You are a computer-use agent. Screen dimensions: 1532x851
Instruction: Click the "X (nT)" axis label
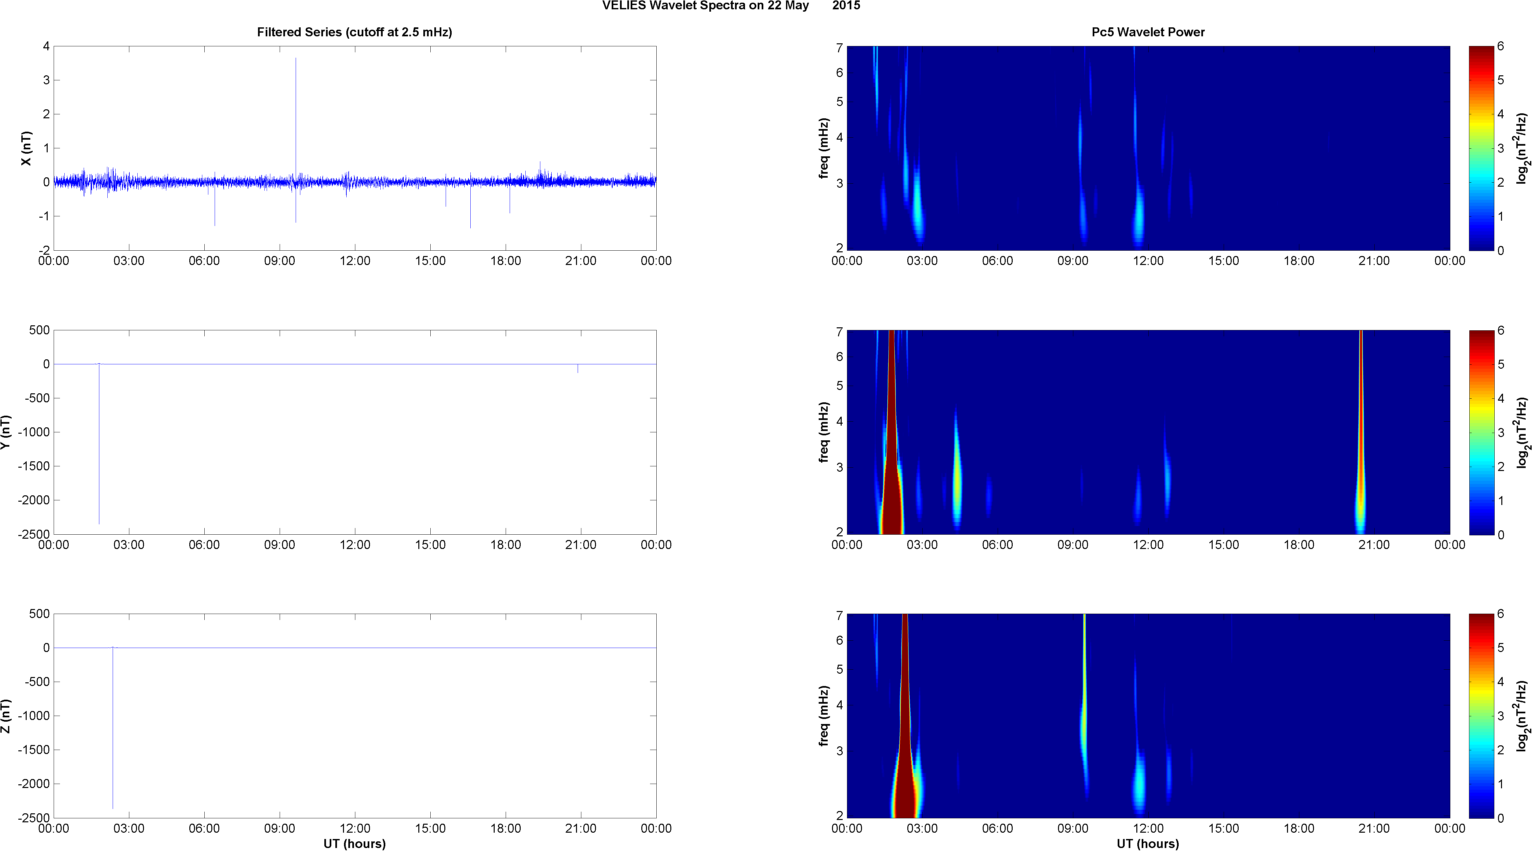click(x=27, y=148)
